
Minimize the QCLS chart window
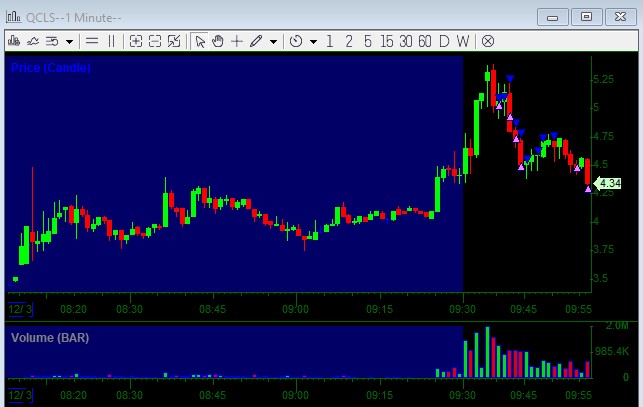552,17
